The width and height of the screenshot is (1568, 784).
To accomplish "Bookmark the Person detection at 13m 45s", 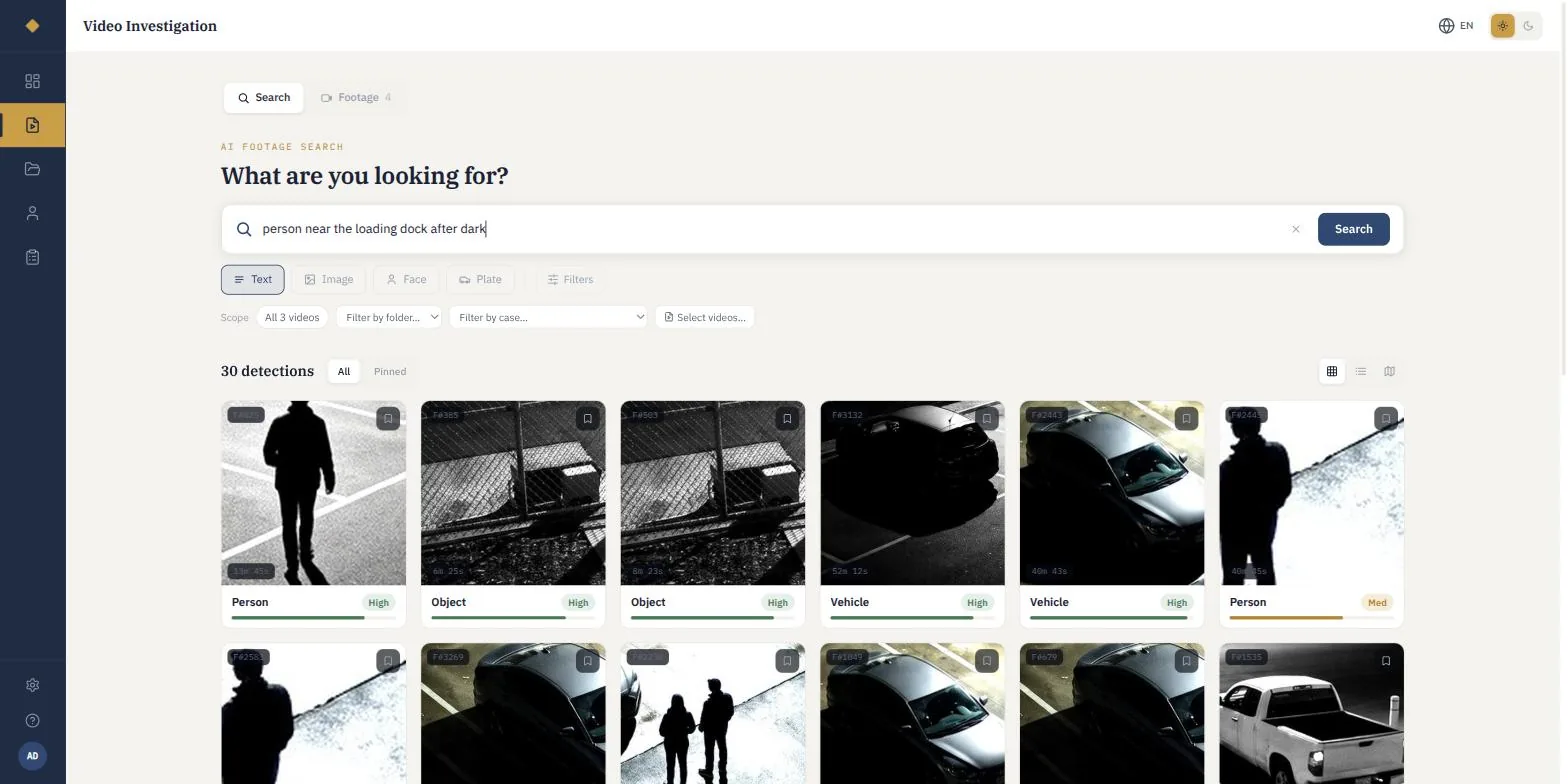I will pyautogui.click(x=388, y=419).
